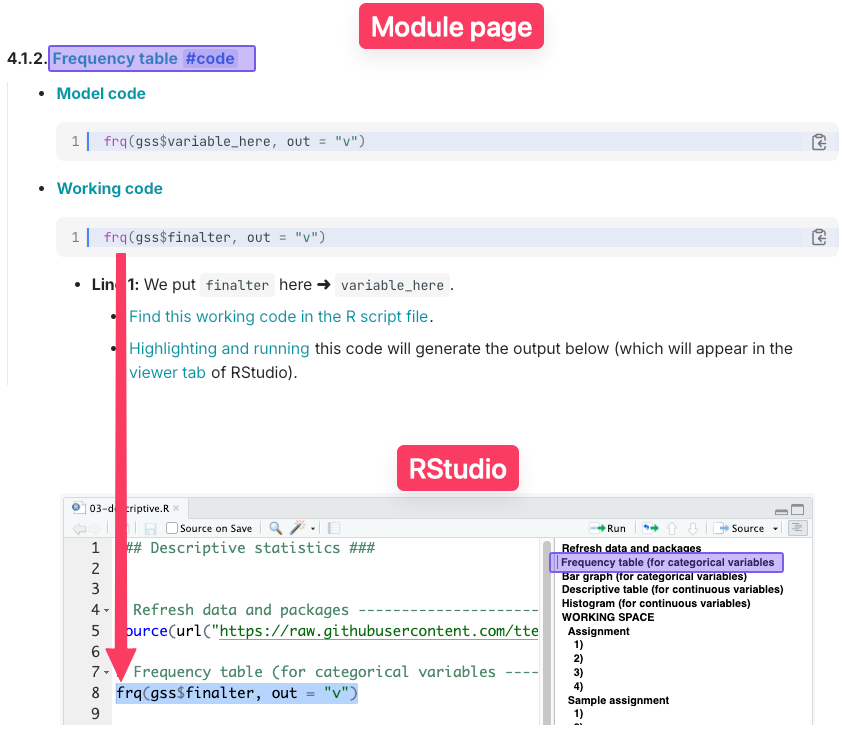
Task: Jump to 'Descriptive table (for continuous variables)' outline entry
Action: [672, 589]
